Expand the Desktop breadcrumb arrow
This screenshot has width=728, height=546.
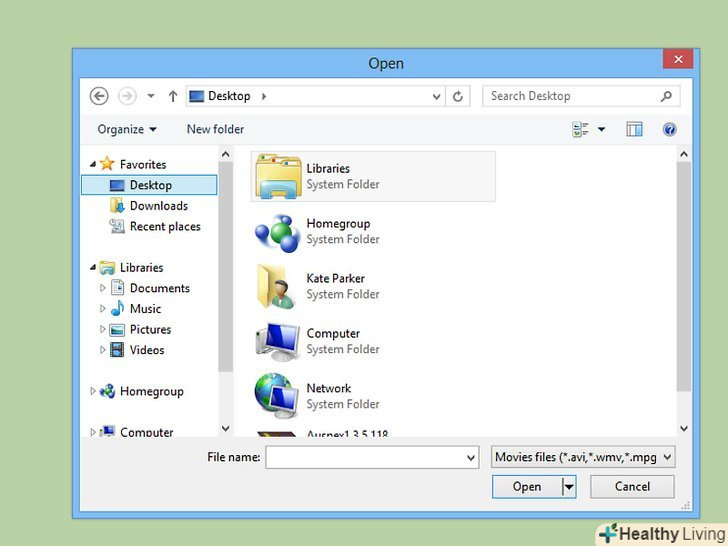pos(264,96)
